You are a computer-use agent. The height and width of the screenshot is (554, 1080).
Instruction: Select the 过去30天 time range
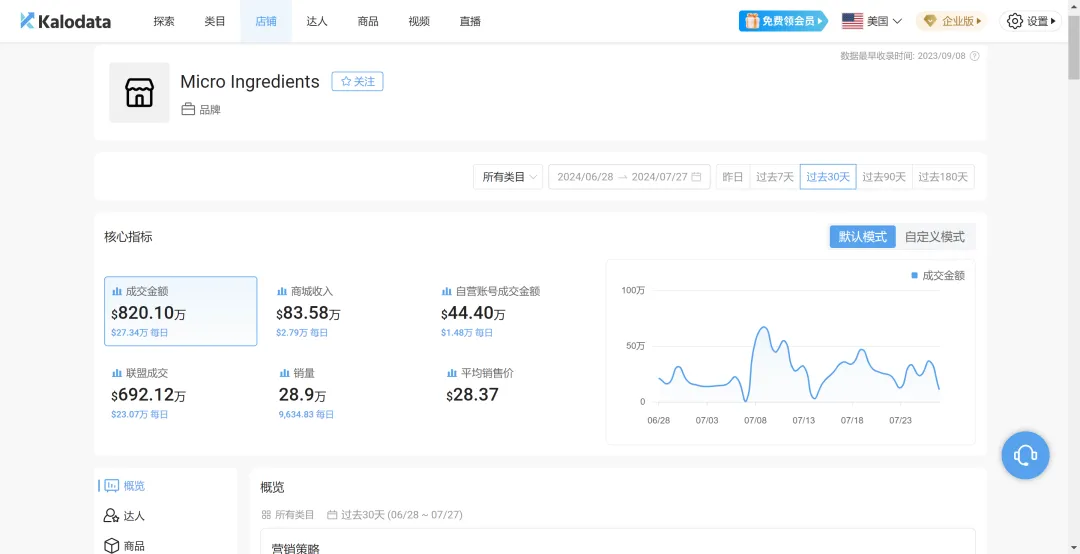point(828,177)
